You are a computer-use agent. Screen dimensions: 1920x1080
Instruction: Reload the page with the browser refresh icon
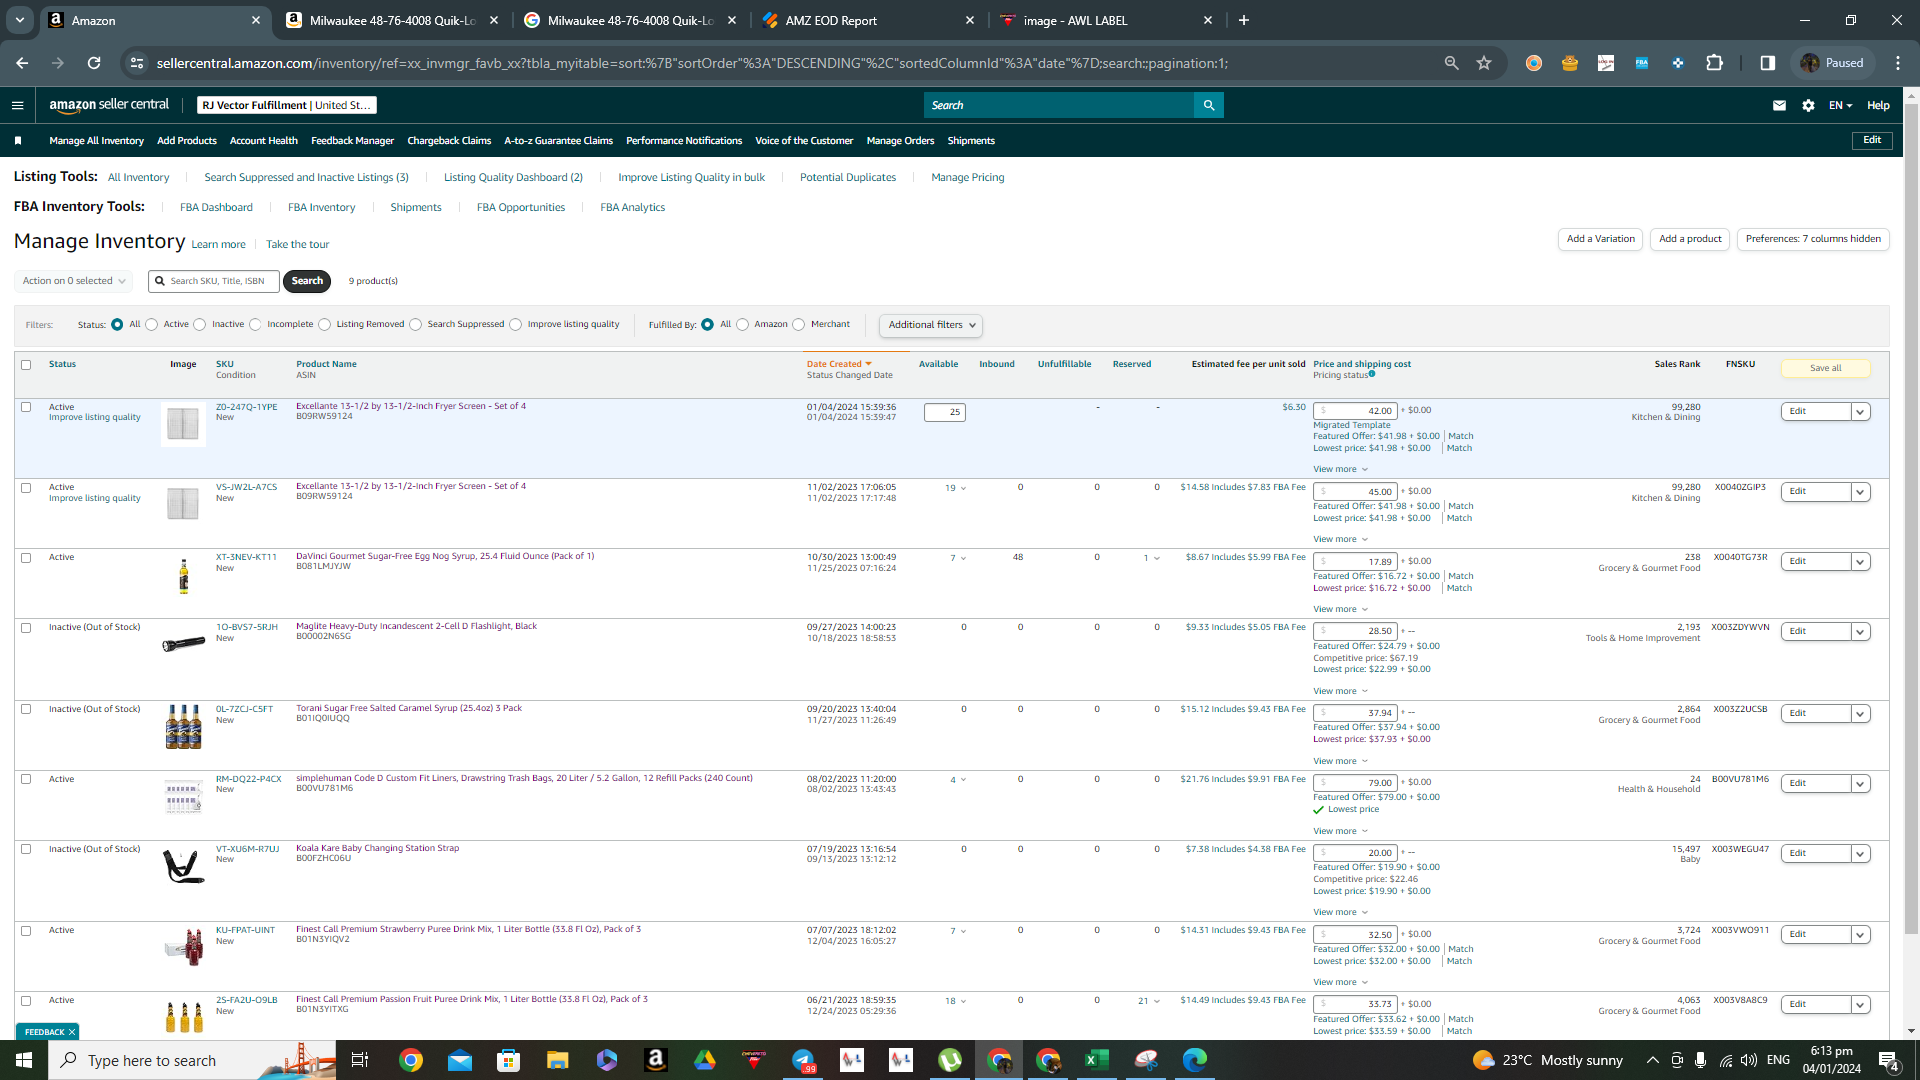(x=94, y=63)
